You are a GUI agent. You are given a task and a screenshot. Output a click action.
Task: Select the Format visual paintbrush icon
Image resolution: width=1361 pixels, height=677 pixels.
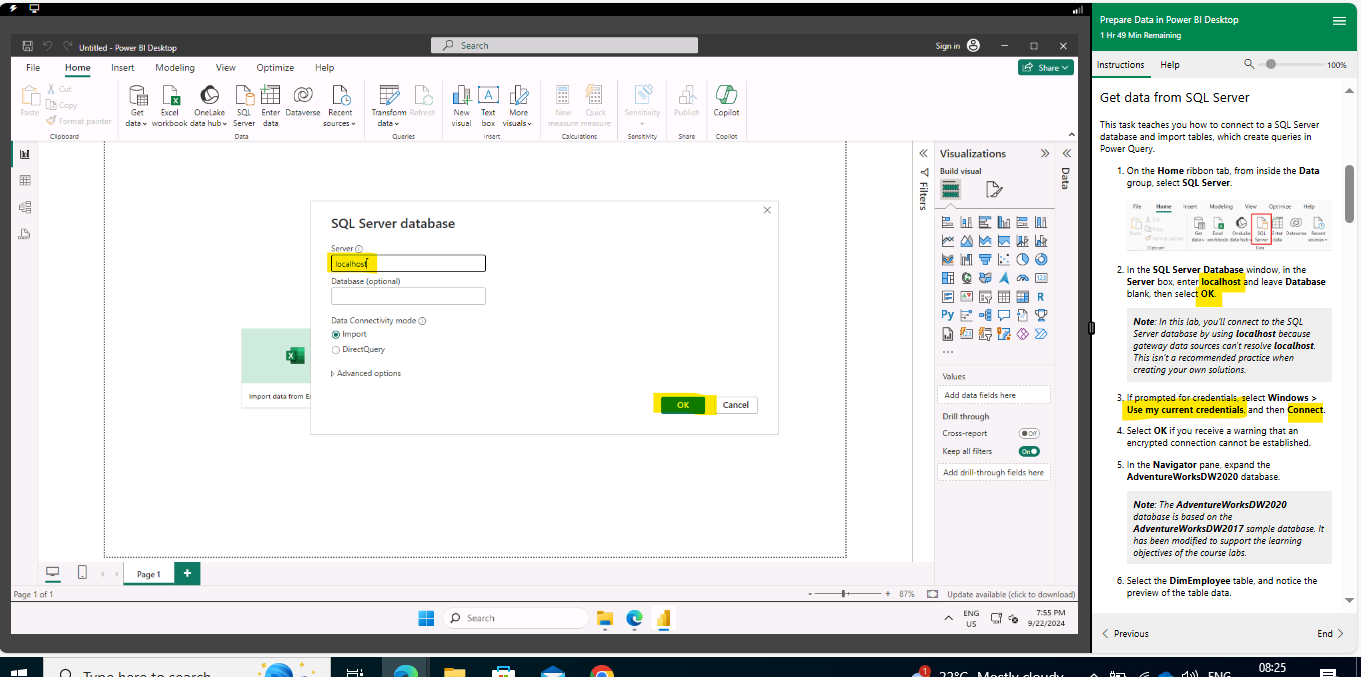pos(993,189)
